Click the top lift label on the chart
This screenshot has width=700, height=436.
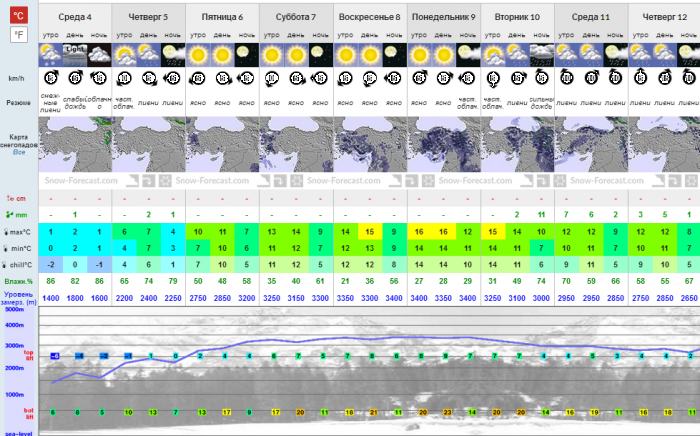point(29,355)
